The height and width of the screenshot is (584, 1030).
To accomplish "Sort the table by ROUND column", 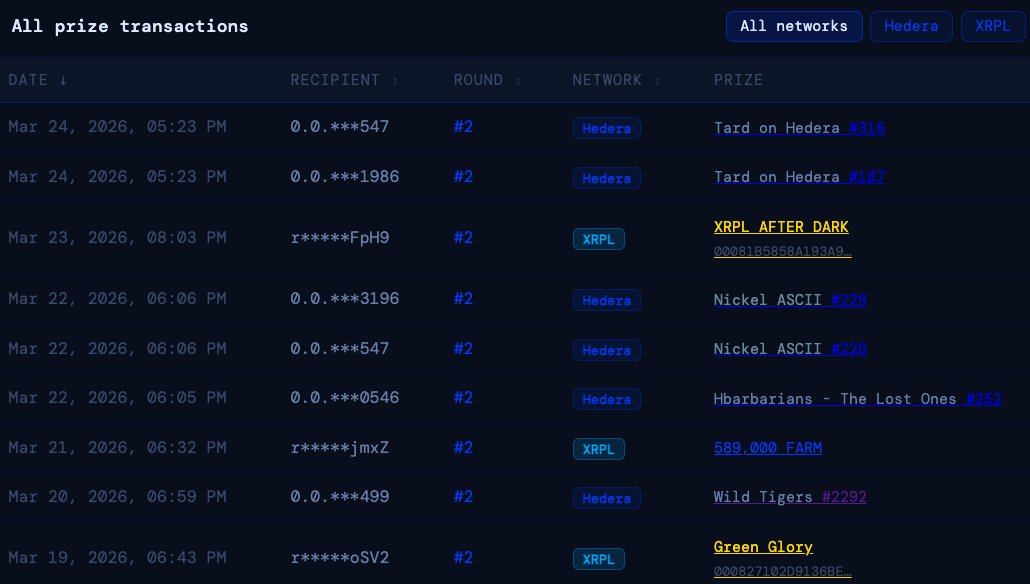I will coord(487,80).
